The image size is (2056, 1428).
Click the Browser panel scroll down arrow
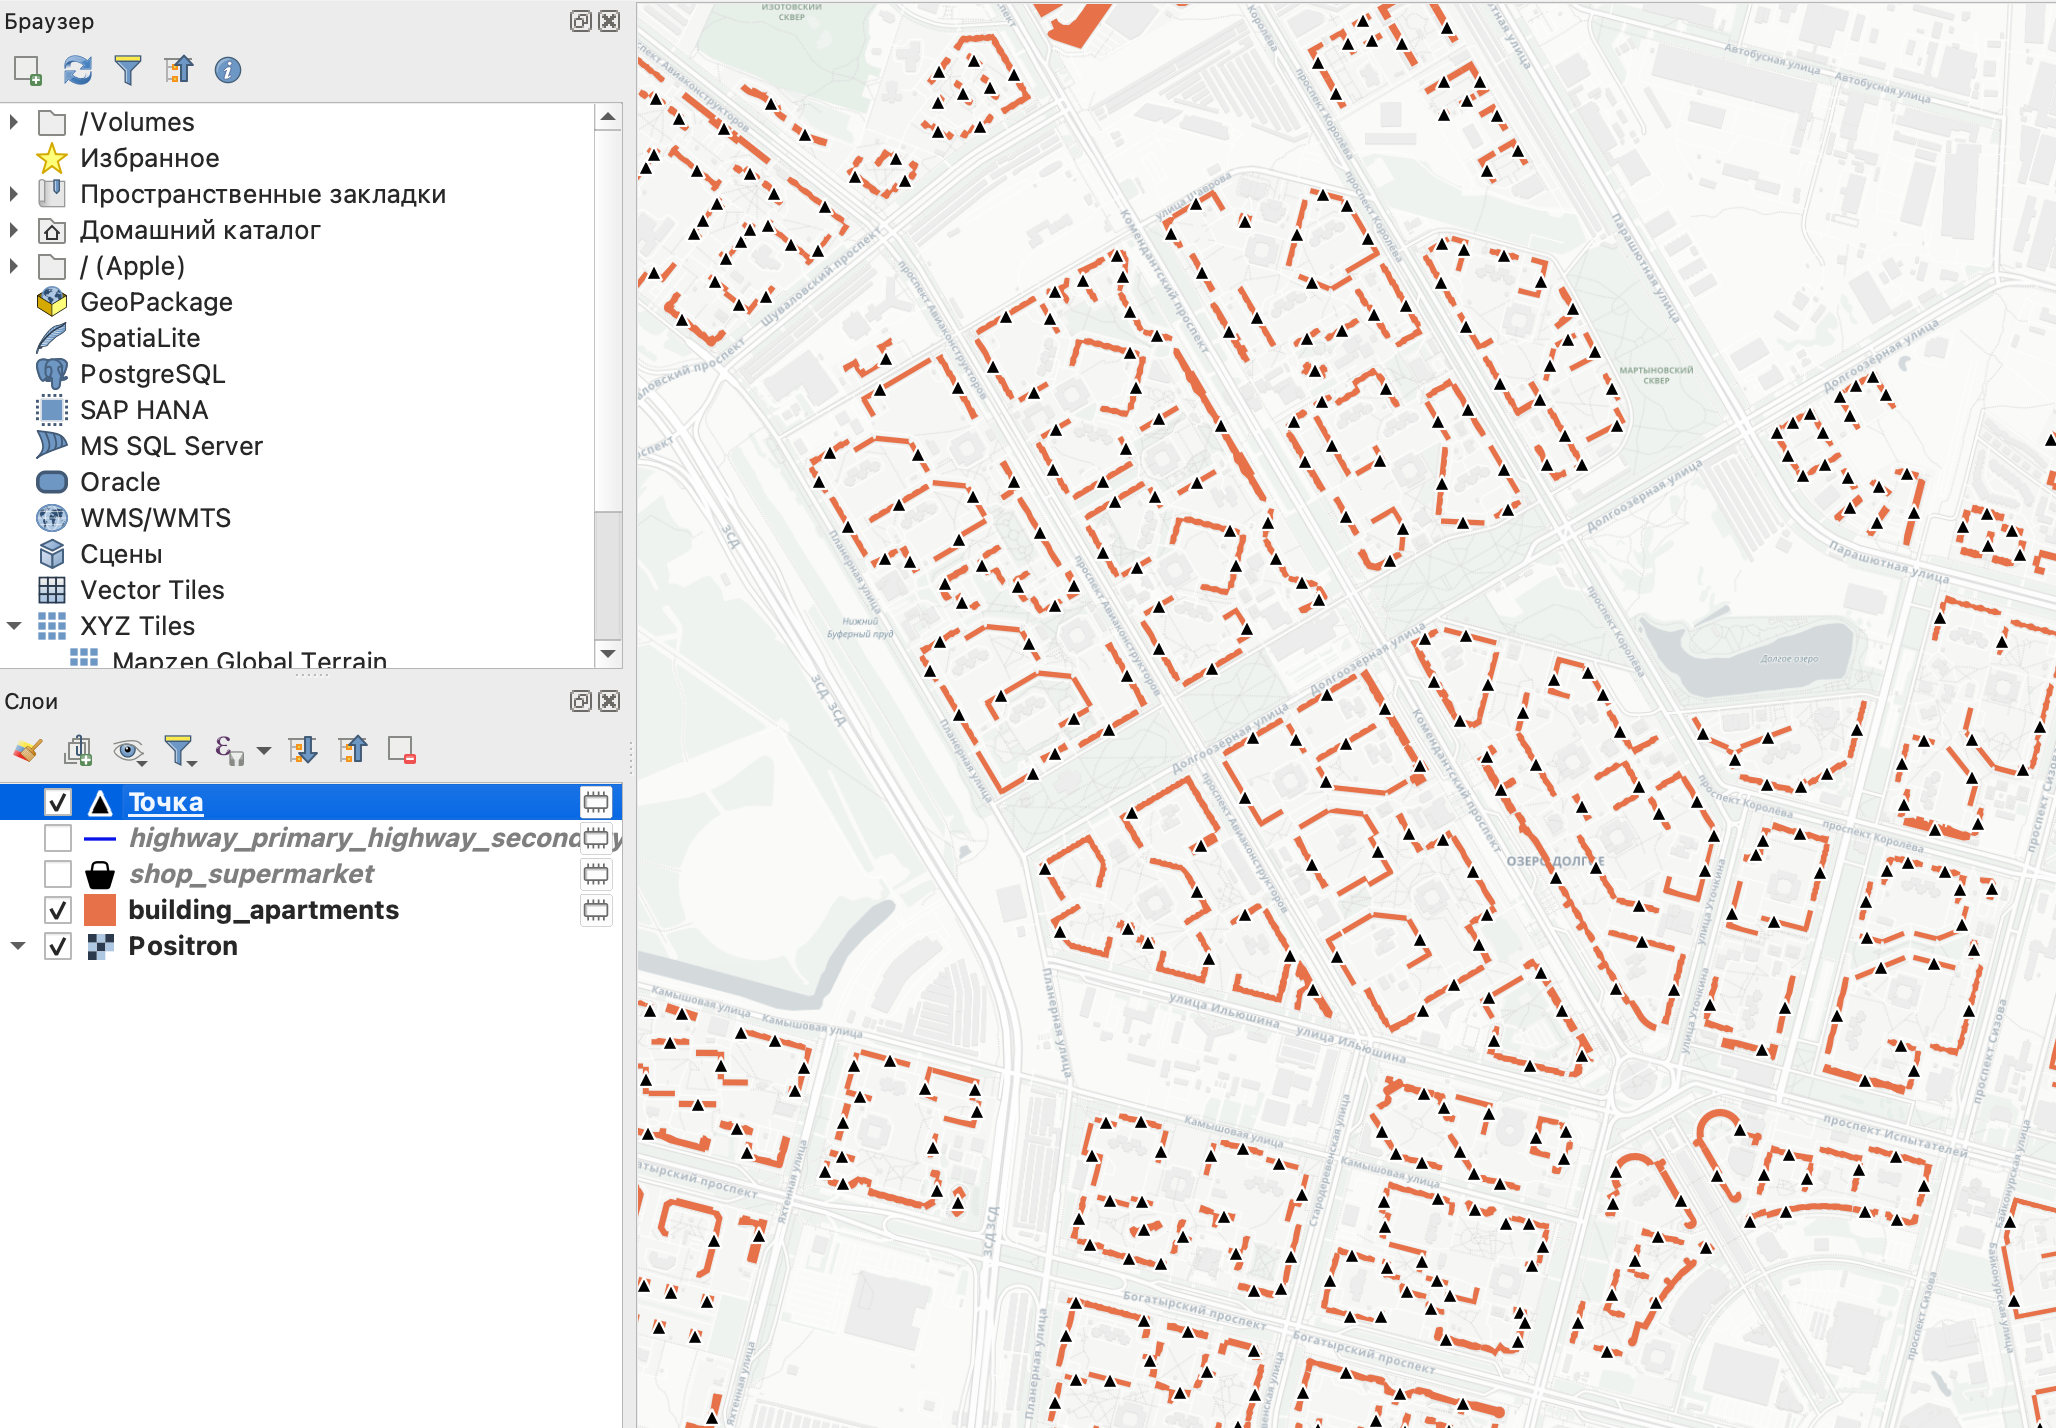tap(608, 654)
